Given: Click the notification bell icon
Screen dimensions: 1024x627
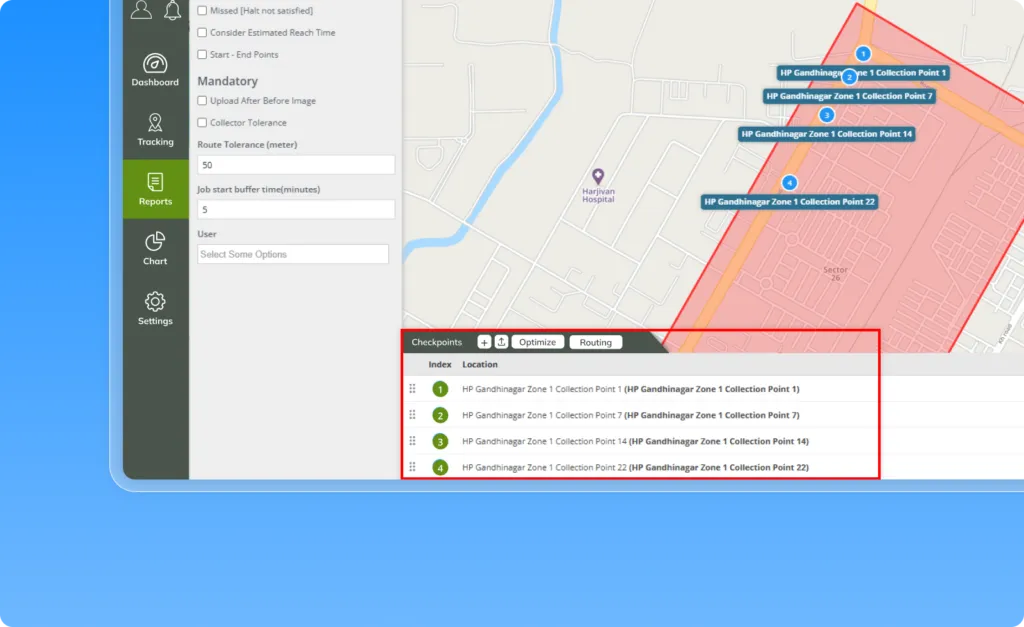Looking at the screenshot, I should (x=173, y=10).
